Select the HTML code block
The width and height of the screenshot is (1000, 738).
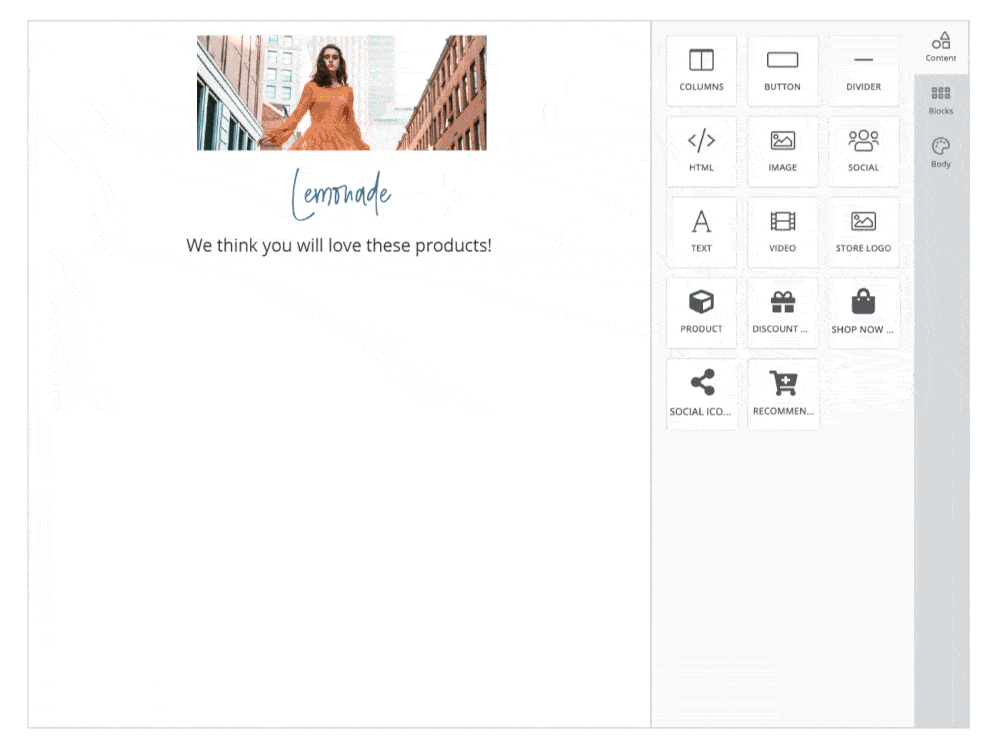(701, 151)
